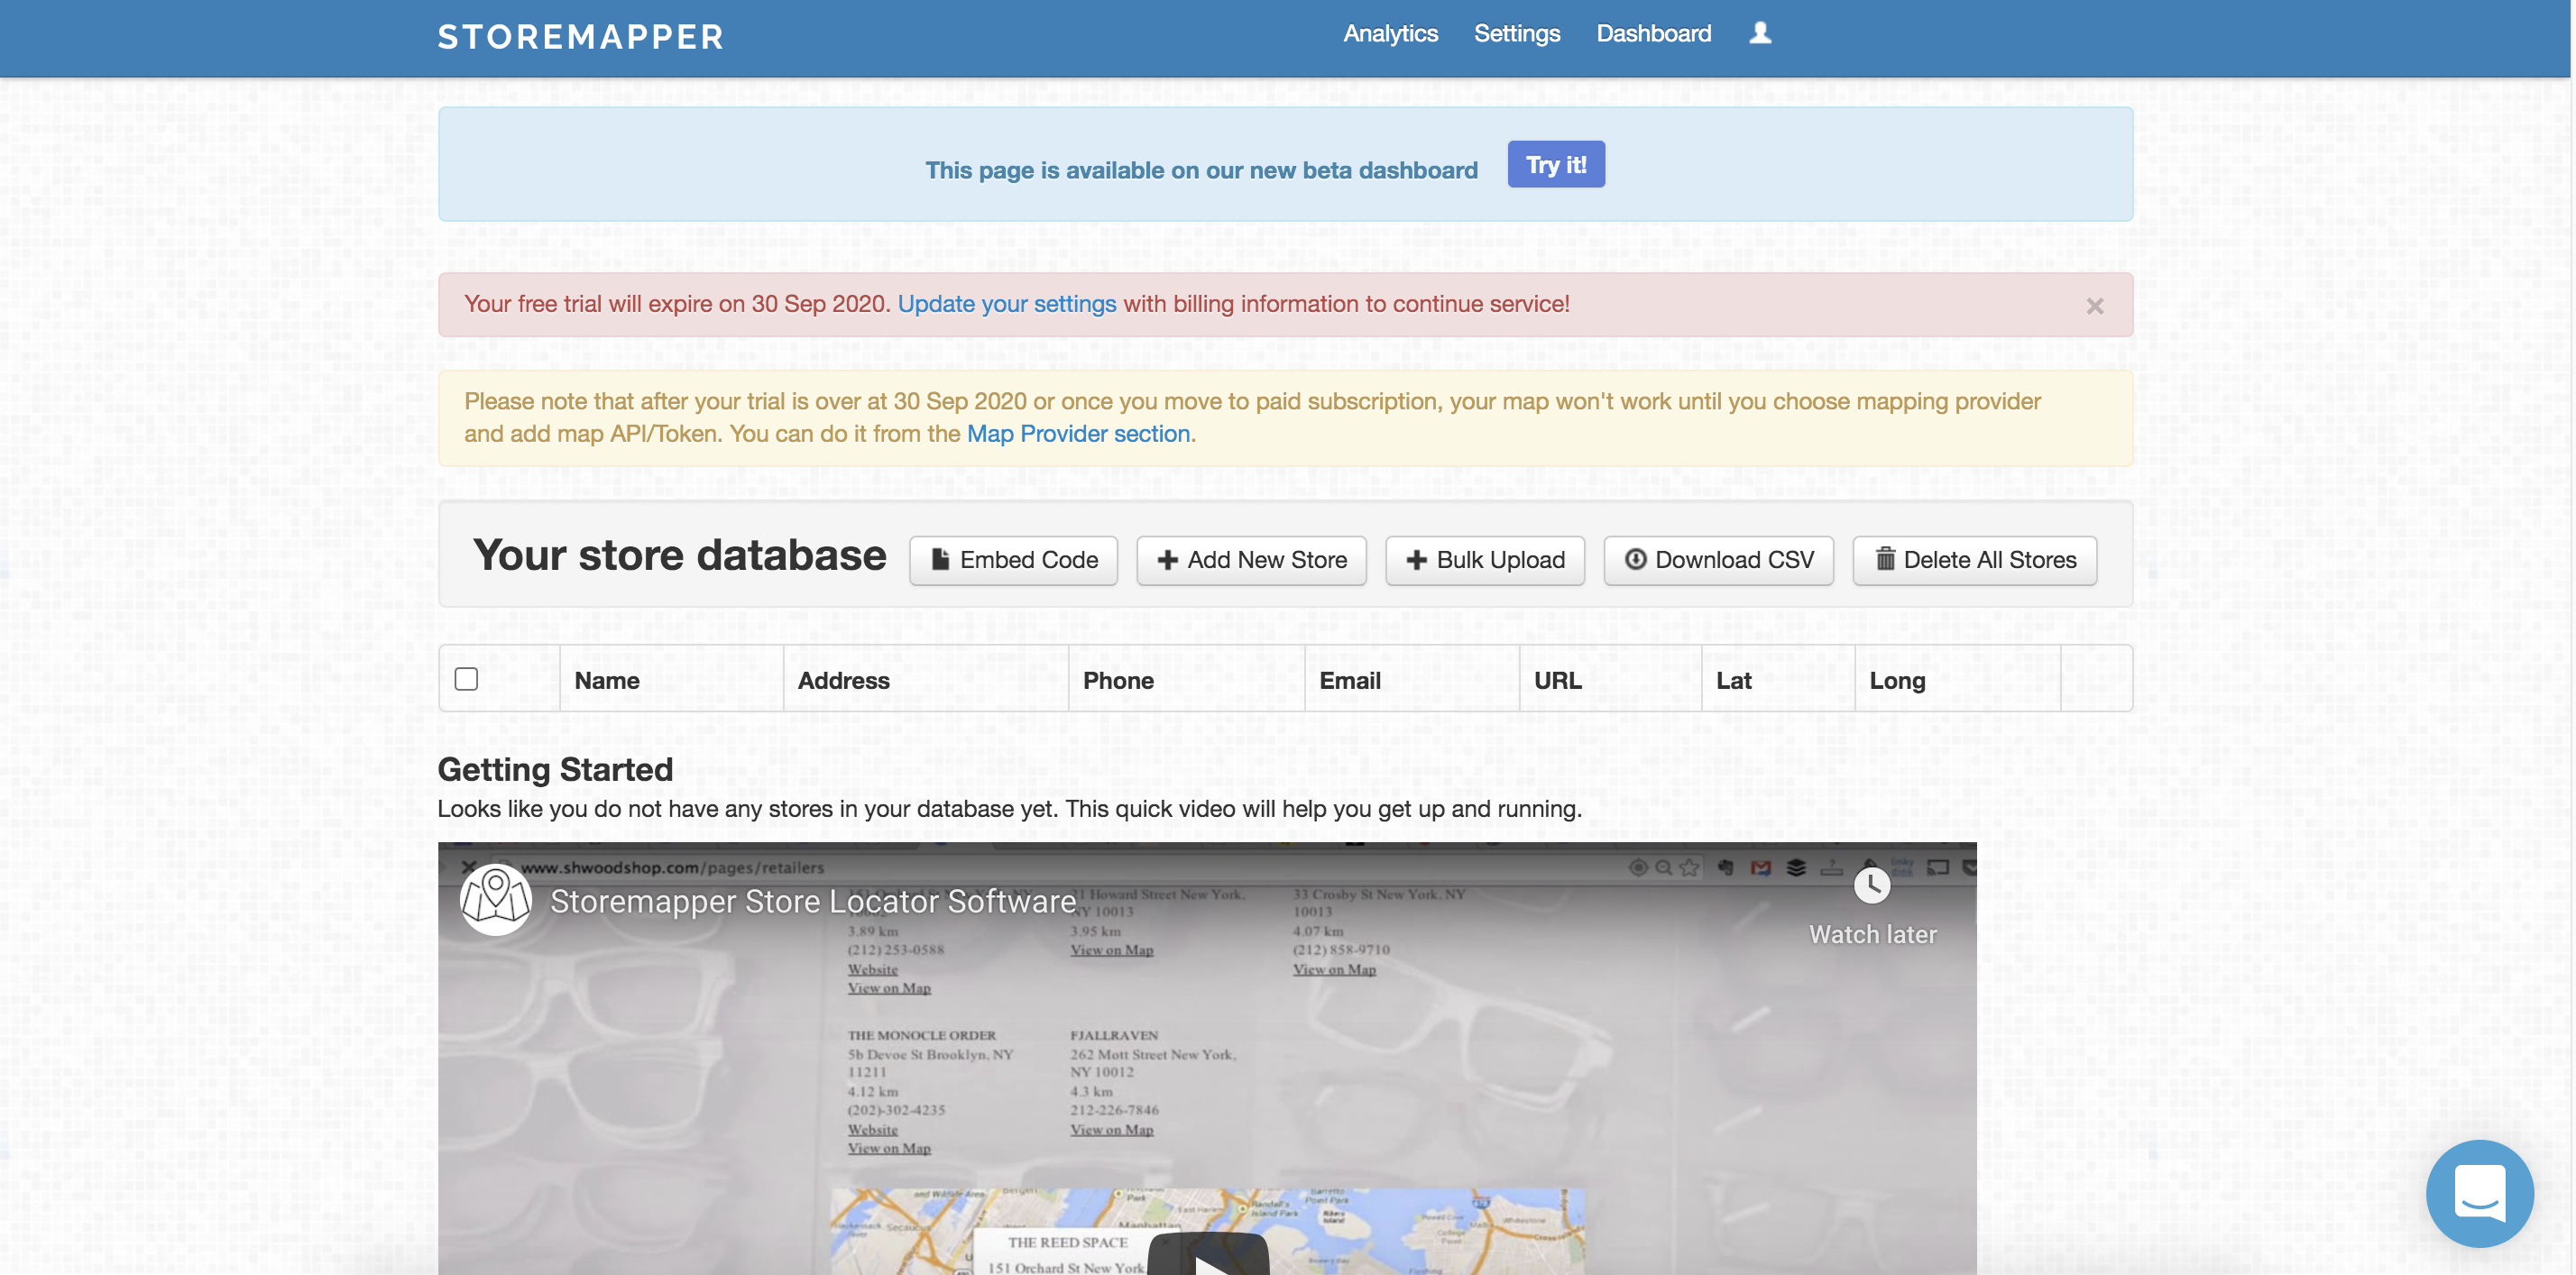Viewport: 2576px width, 1275px height.
Task: Click the STOREMAPPER logo
Action: coord(580,37)
